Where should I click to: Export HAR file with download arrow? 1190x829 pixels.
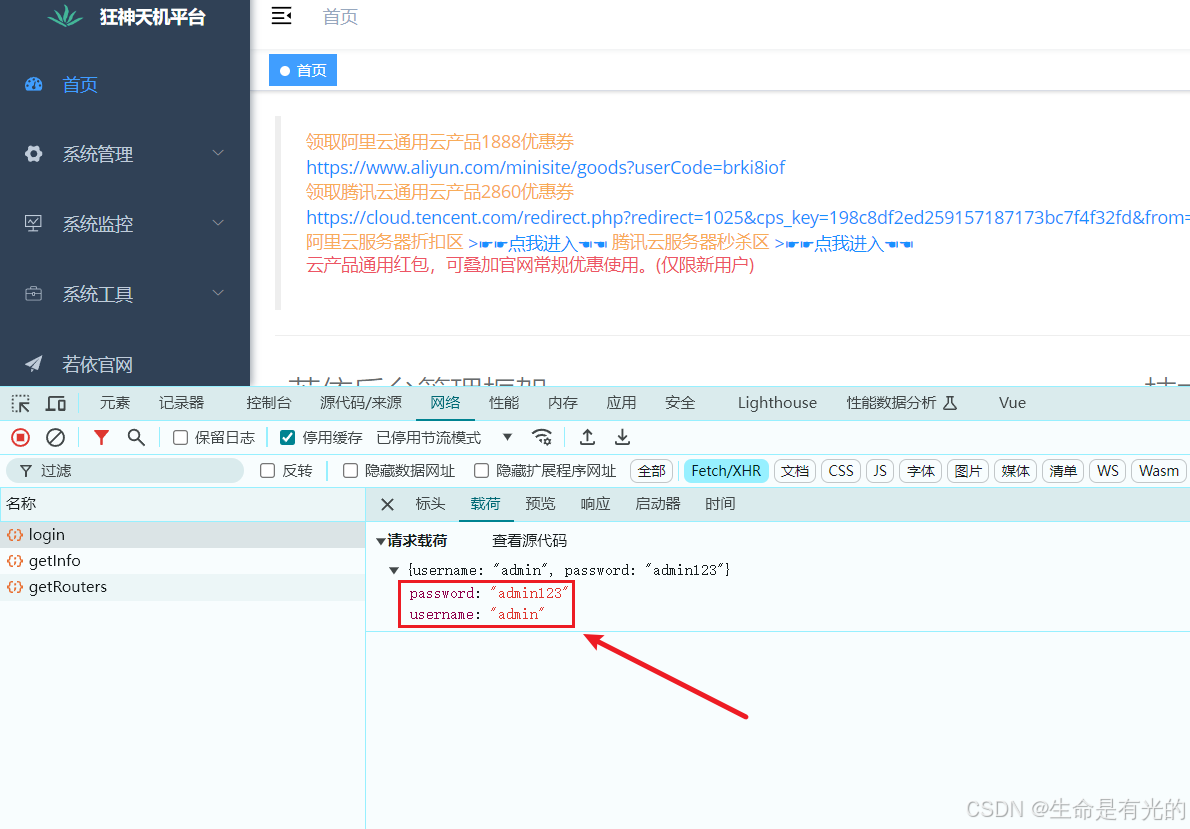click(622, 437)
